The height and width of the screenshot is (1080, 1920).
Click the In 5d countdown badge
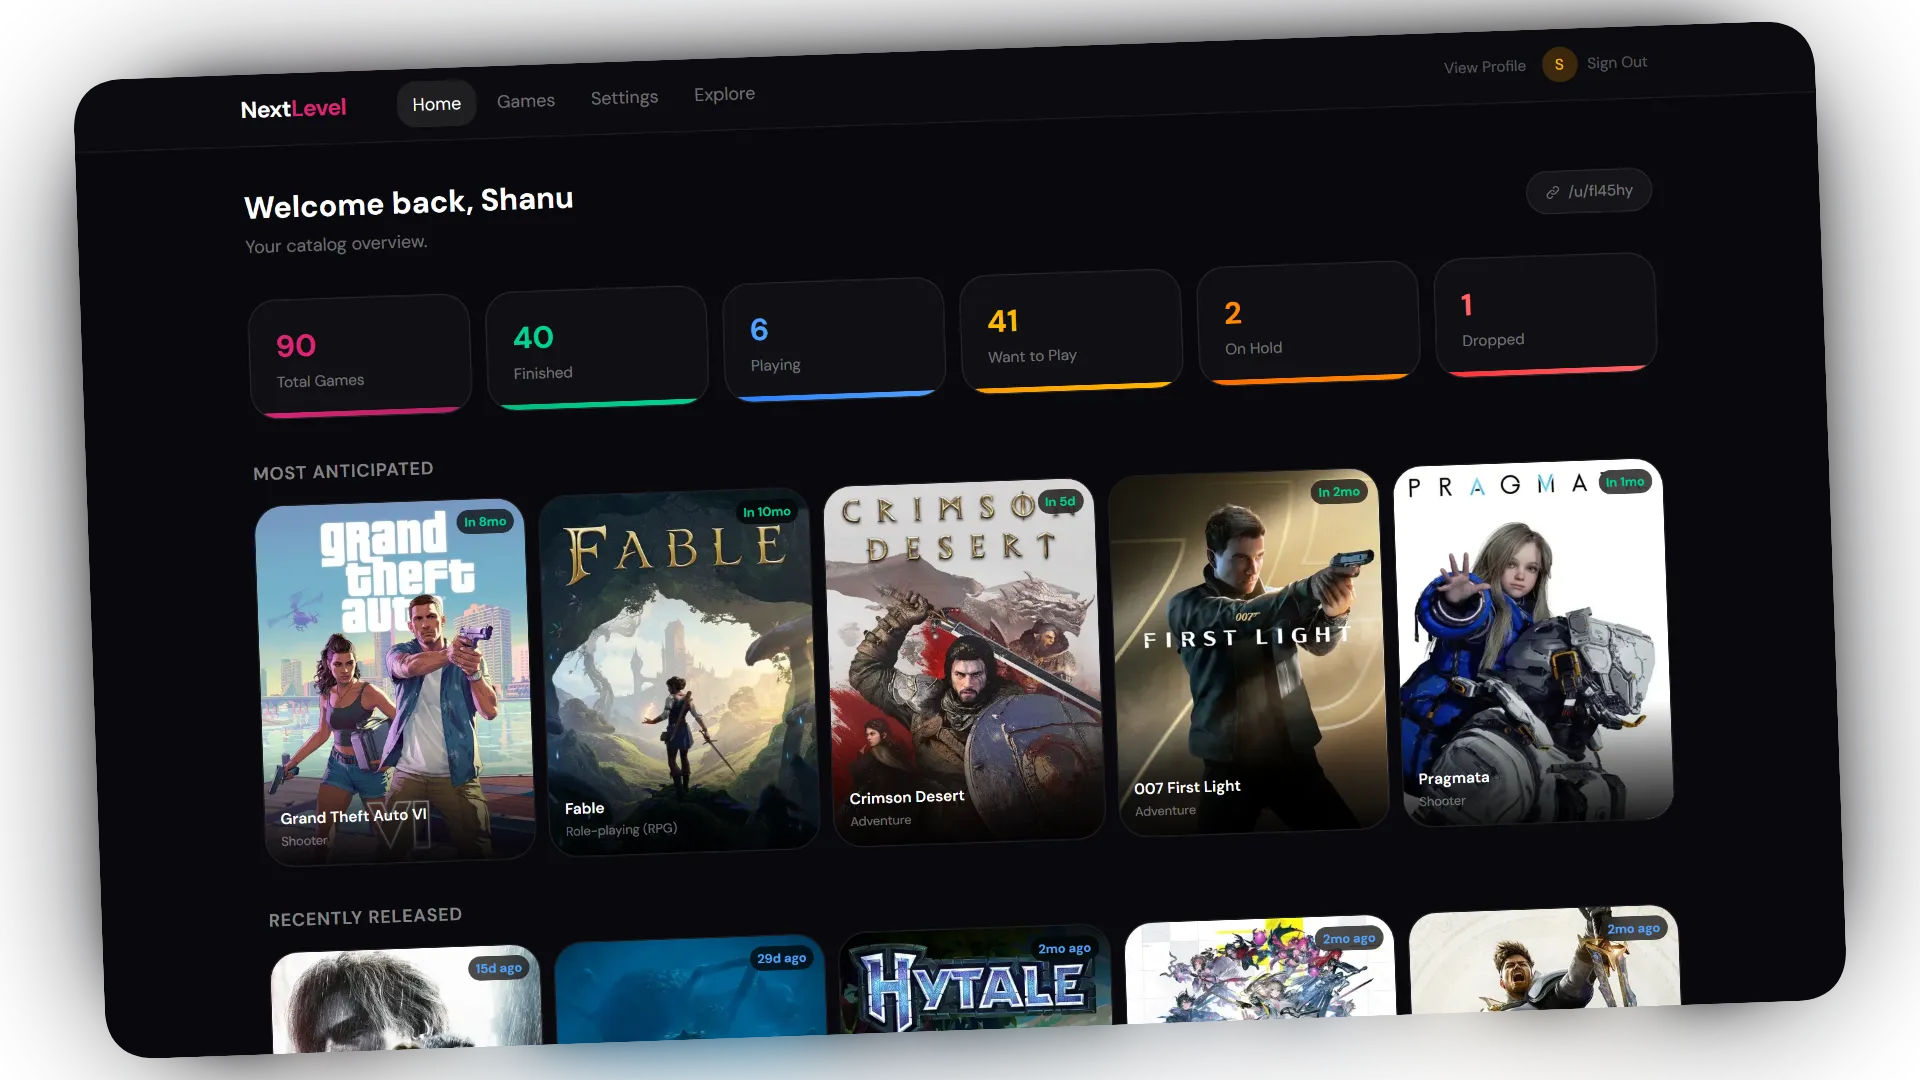click(x=1060, y=502)
